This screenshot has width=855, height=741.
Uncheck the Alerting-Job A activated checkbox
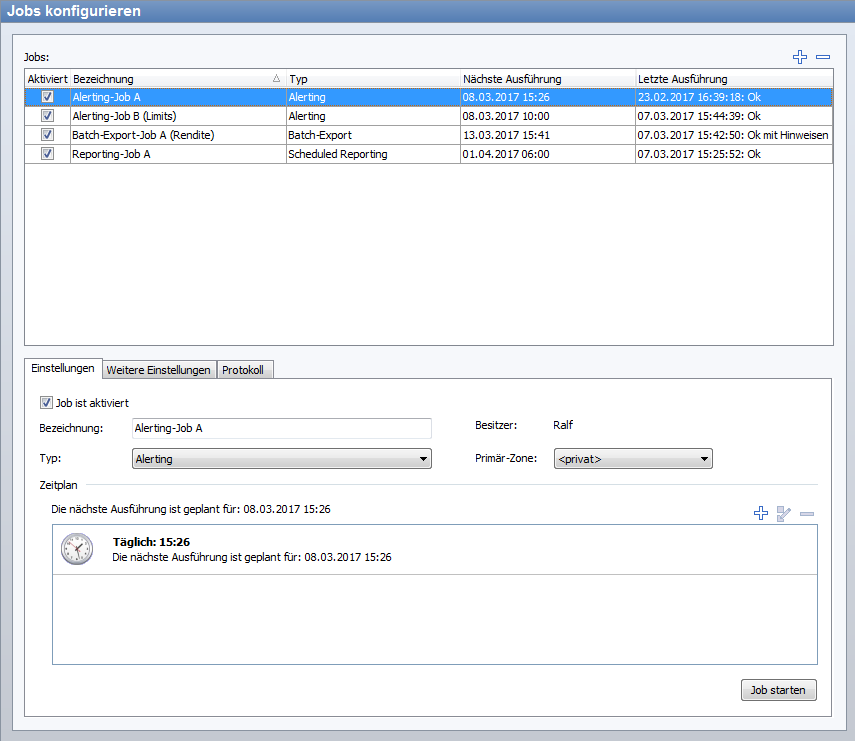47,97
